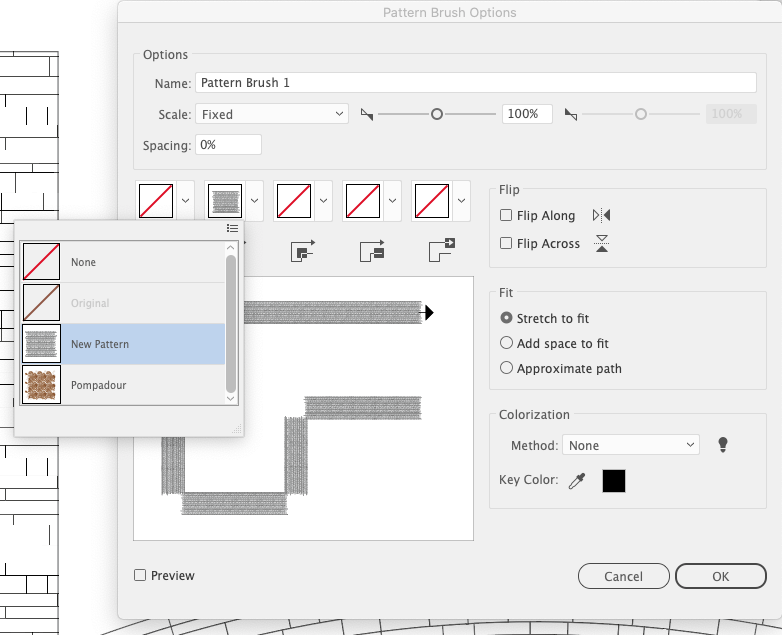Select Add space to fit option

pyautogui.click(x=507, y=343)
